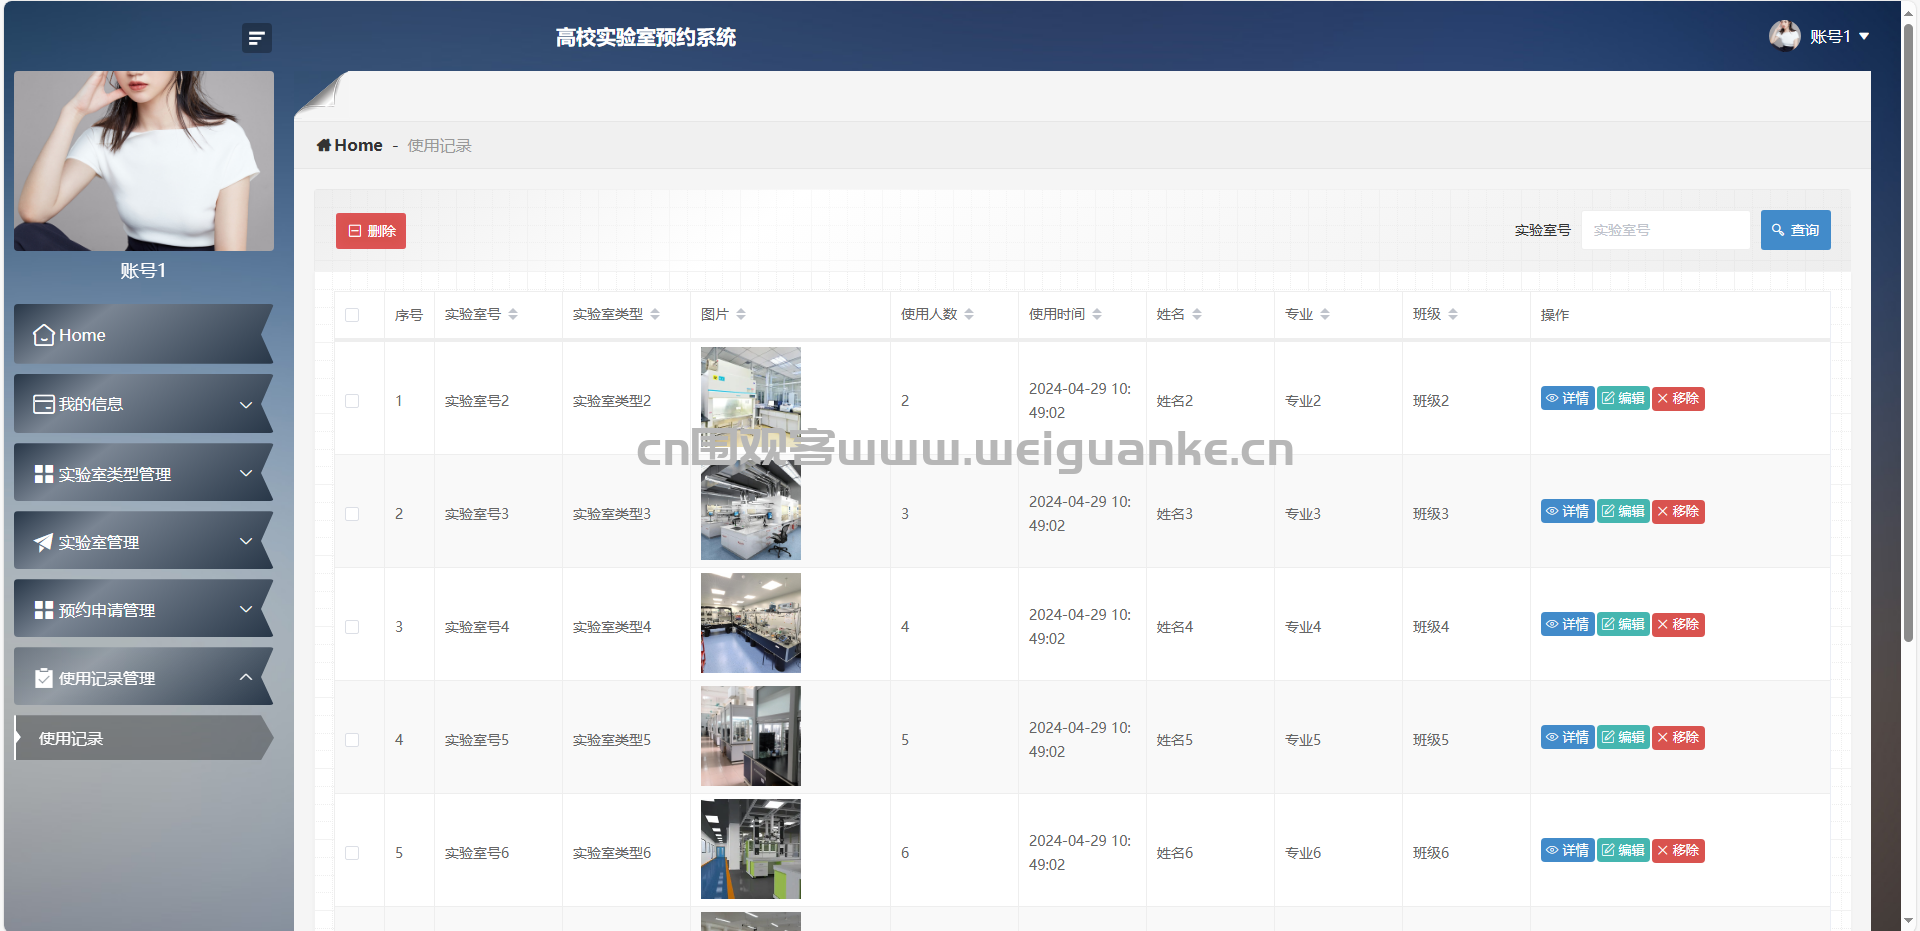Viewport: 1920px width, 931px height.
Task: Click the 实验室管理 paper plane icon
Action: click(44, 542)
